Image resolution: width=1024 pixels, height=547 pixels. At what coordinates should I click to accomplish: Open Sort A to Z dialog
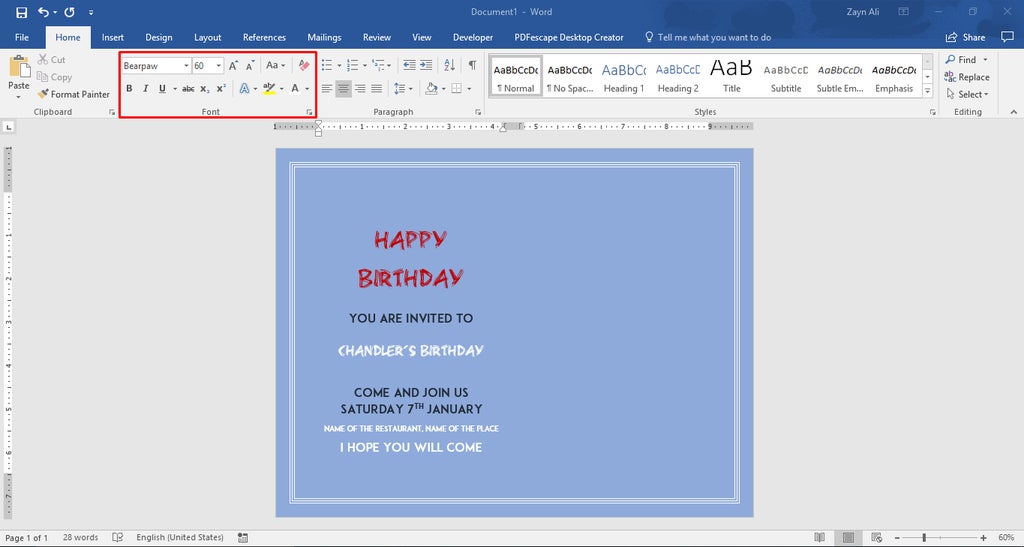tap(449, 65)
